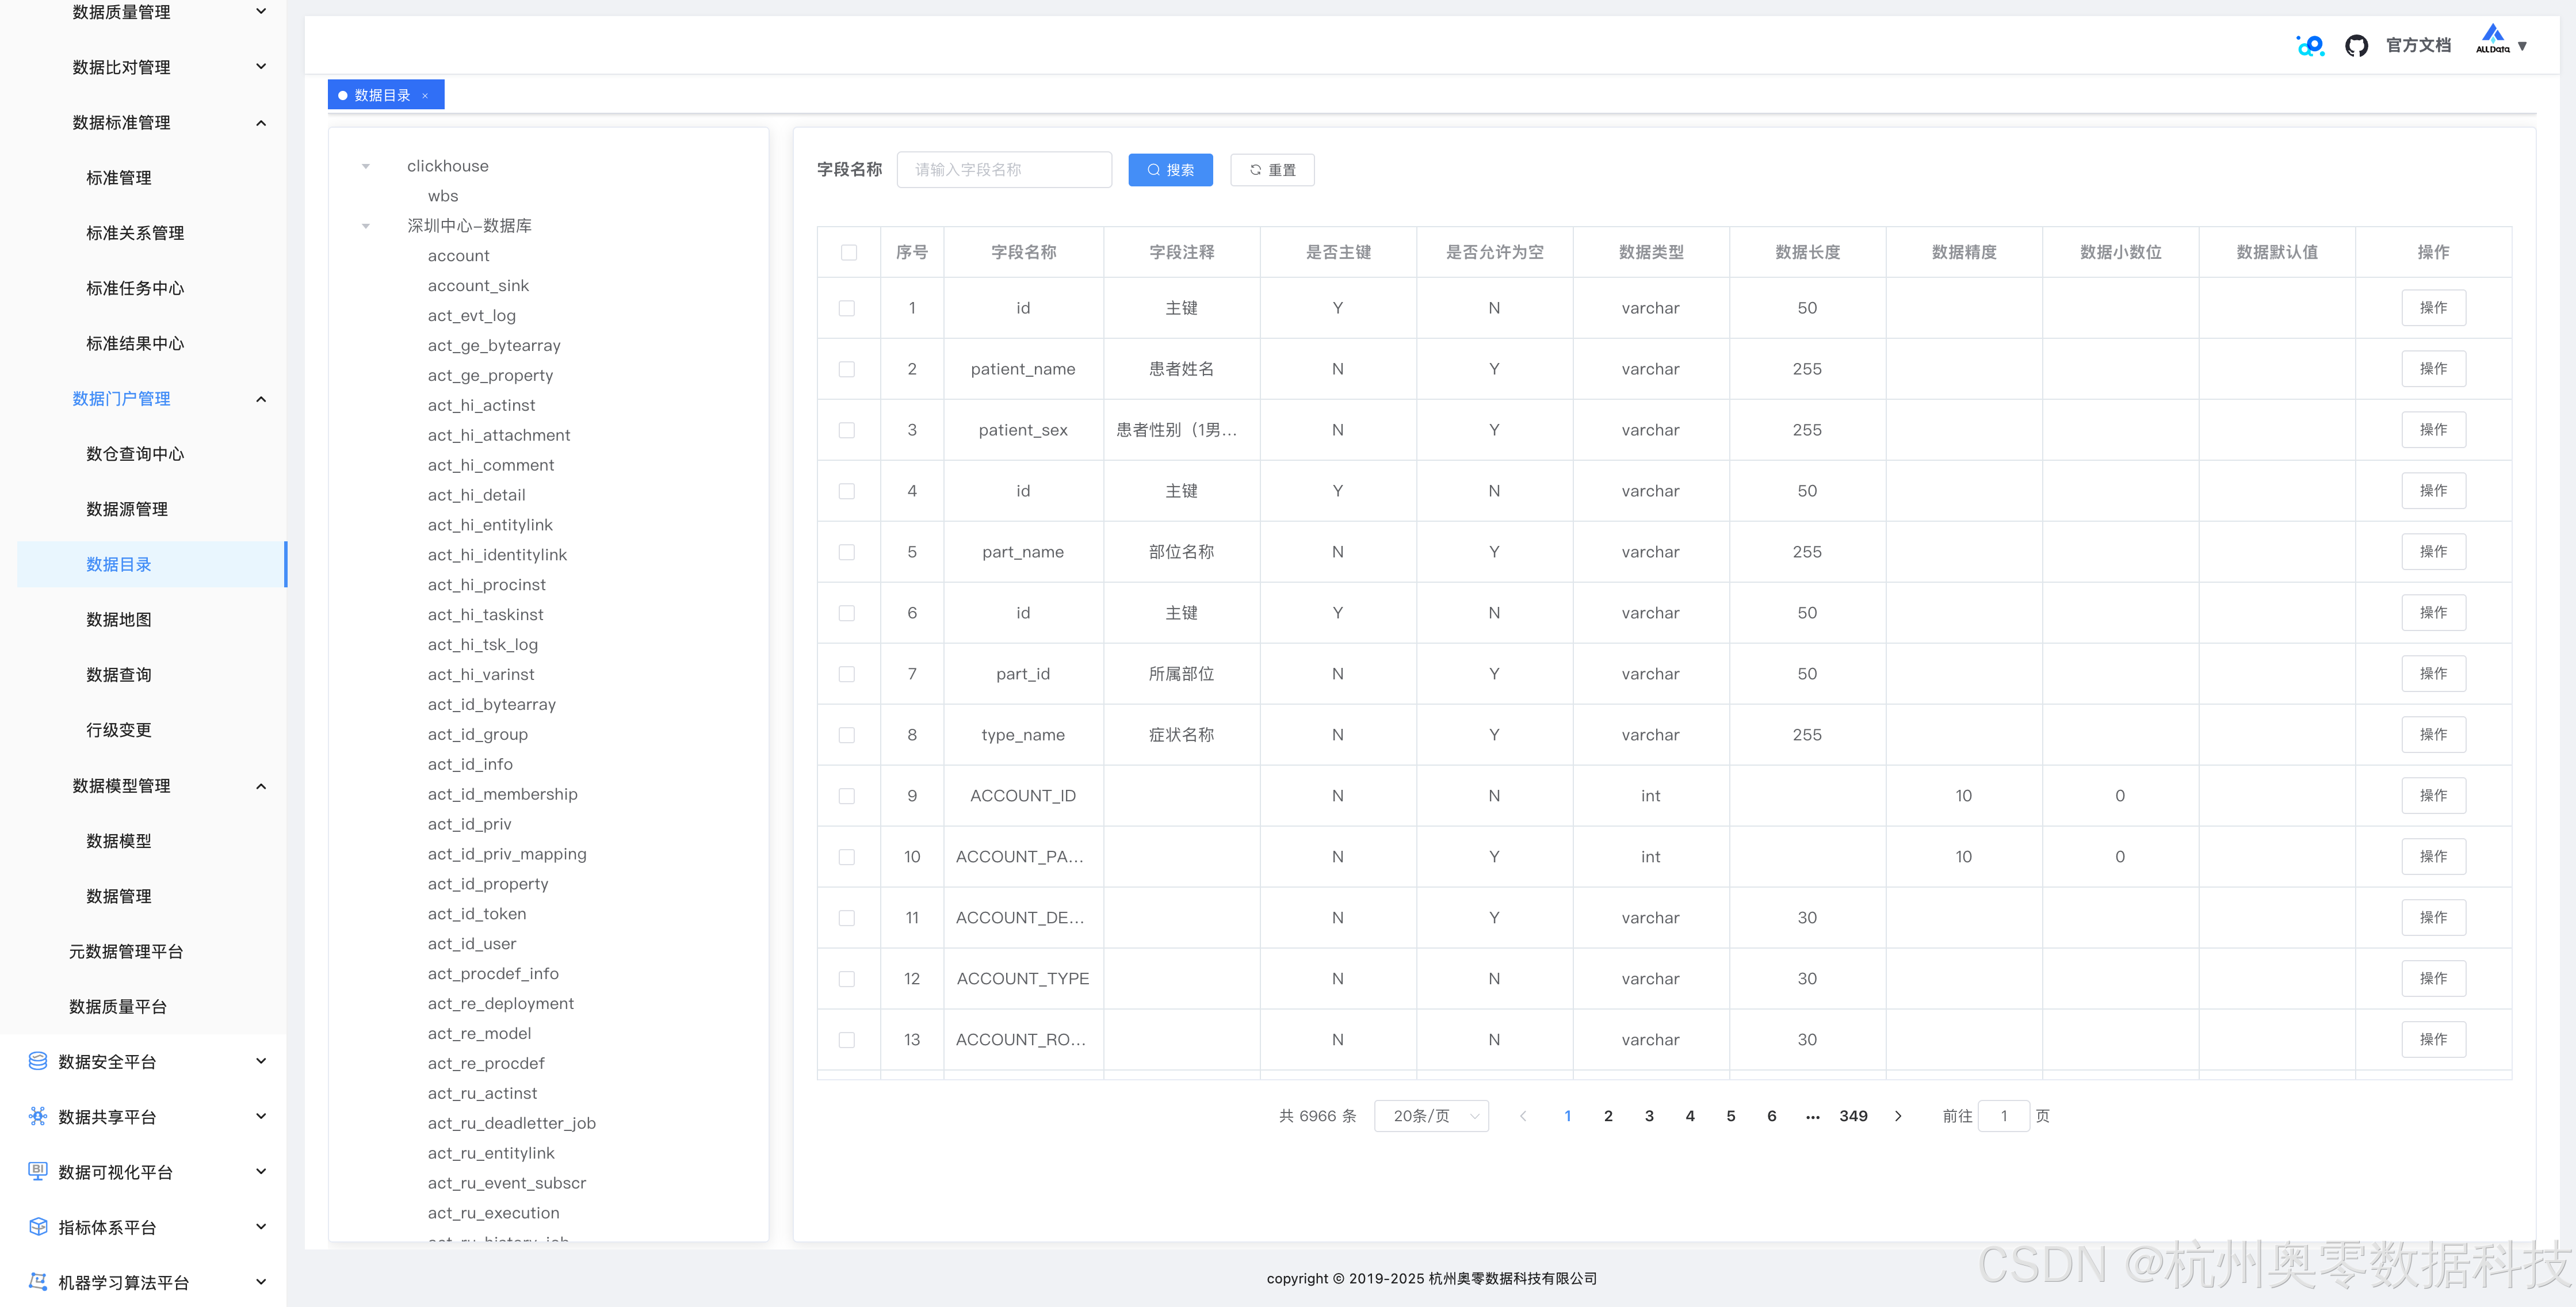The height and width of the screenshot is (1307, 2576).
Task: Expand the 数据共享平台 menu
Action: 261,1116
